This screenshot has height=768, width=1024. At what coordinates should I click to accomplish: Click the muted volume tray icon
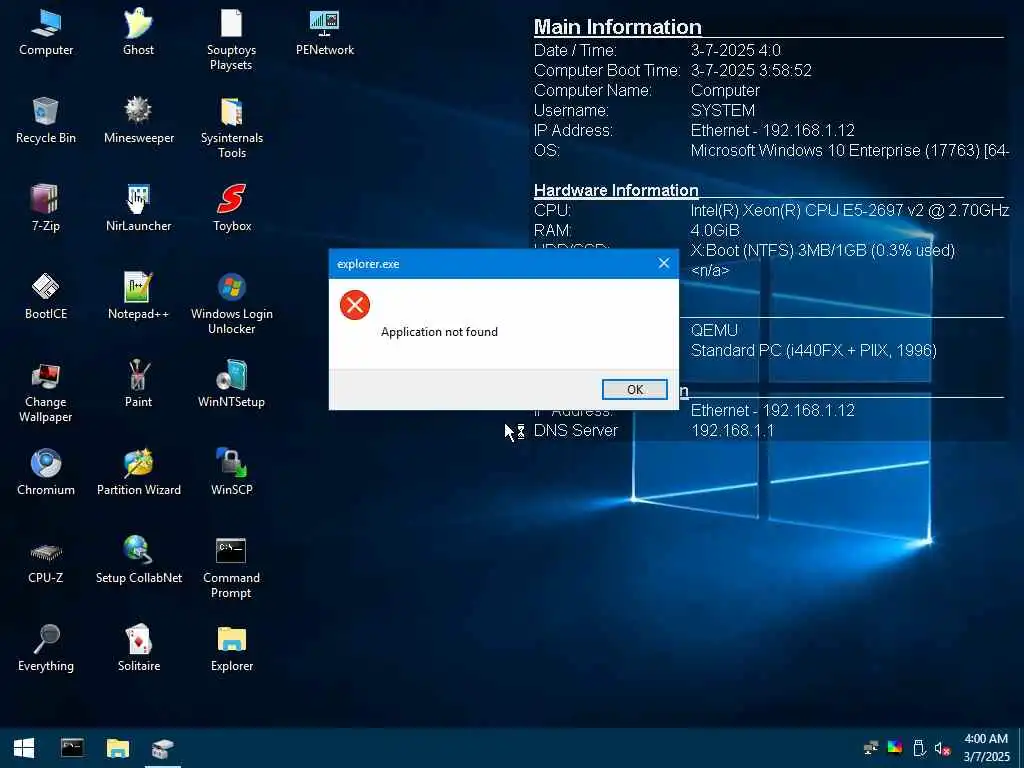tap(942, 748)
